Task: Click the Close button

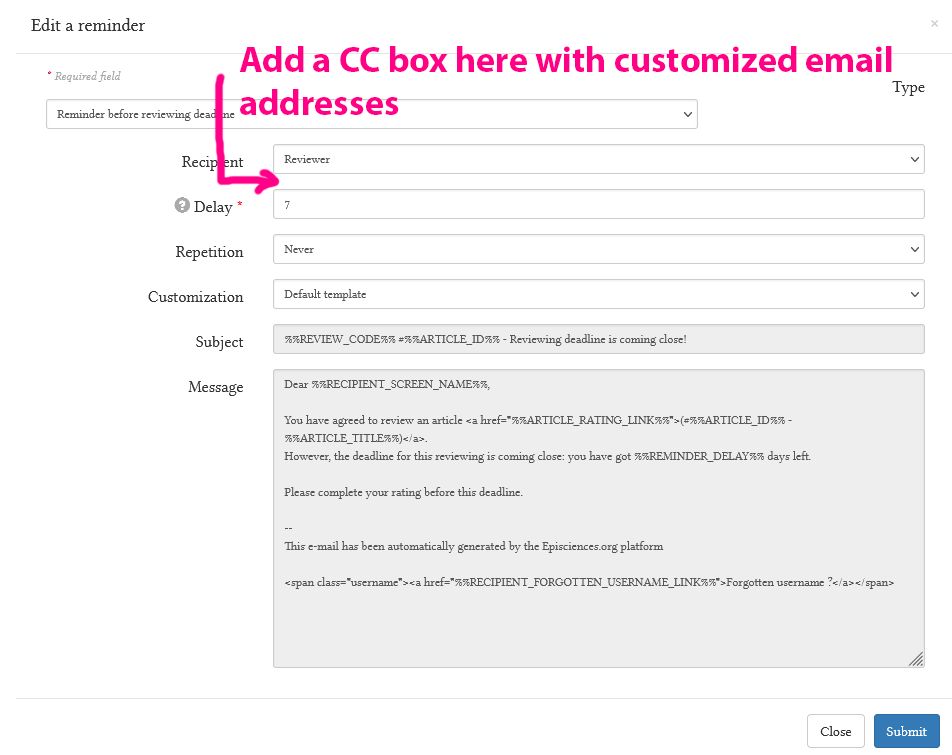Action: click(x=835, y=731)
